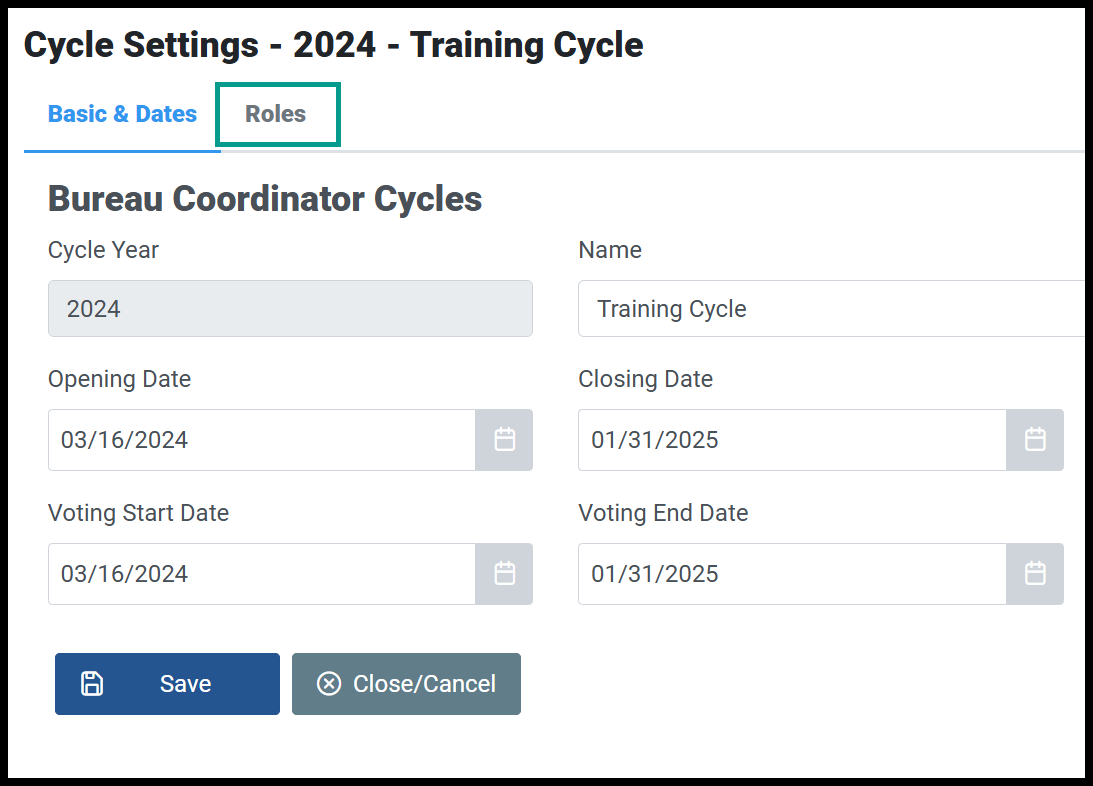The width and height of the screenshot is (1093, 786).
Task: Click the Close/Cancel button text
Action: pos(425,684)
